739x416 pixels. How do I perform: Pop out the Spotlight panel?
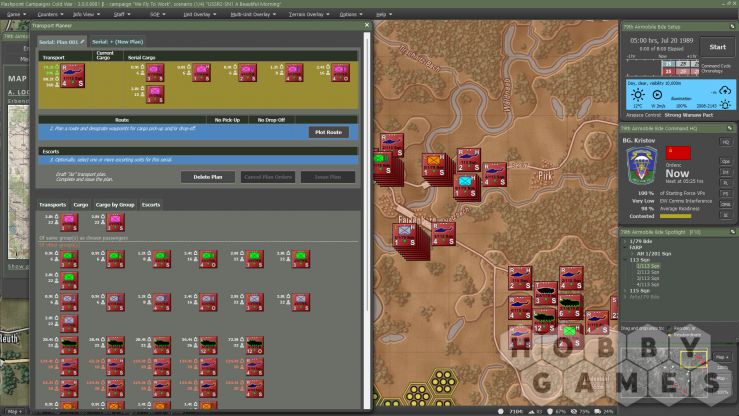pos(732,232)
